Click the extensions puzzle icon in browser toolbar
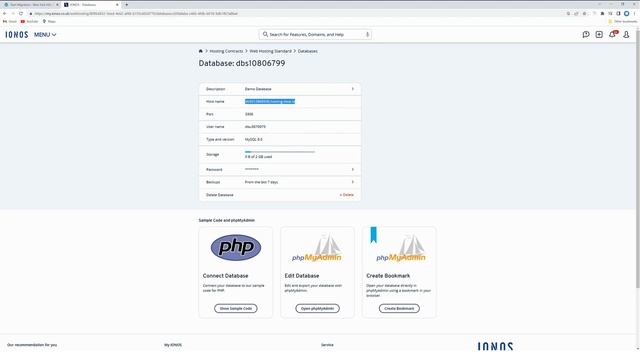Screen dimensions: 640x360 (x=602, y=13)
